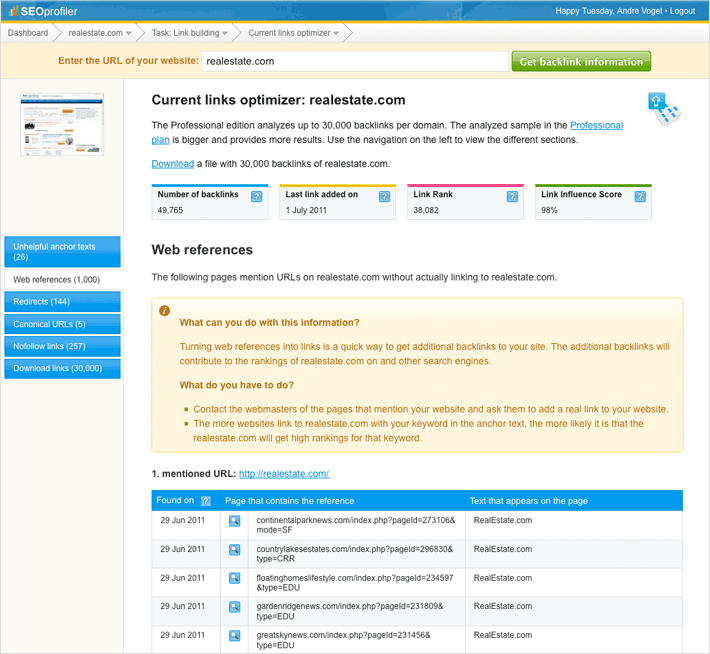710x654 pixels.
Task: Select Redirects (144) in sidebar
Action: pos(62,301)
